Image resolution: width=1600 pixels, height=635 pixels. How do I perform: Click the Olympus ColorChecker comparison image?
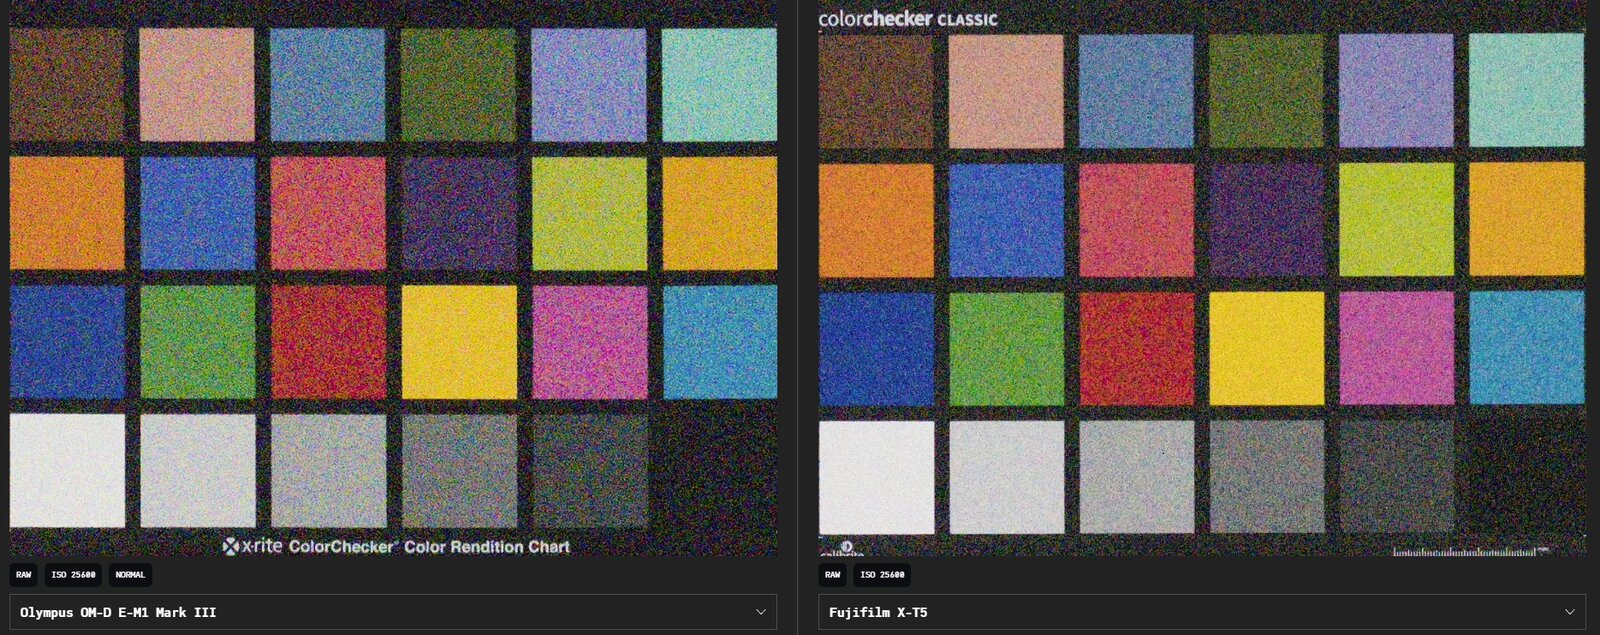[x=393, y=278]
